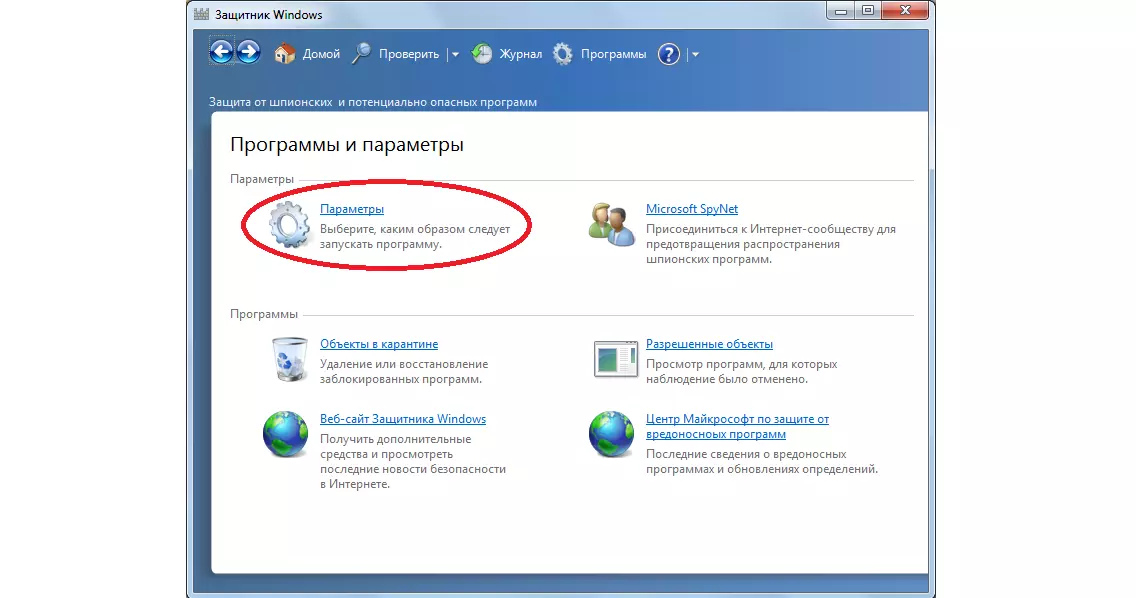
Task: Click globe icon beside Веб-сайт Защитника Windows
Action: pyautogui.click(x=285, y=434)
